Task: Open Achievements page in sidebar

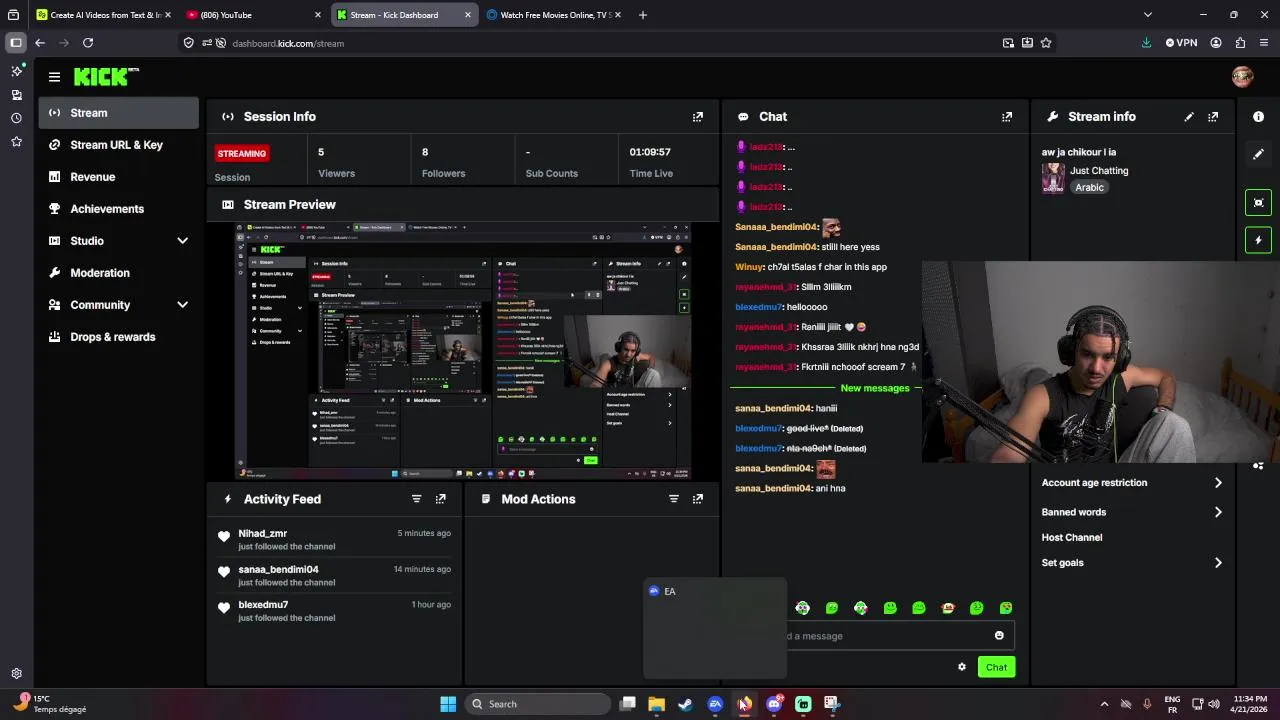Action: [119, 209]
